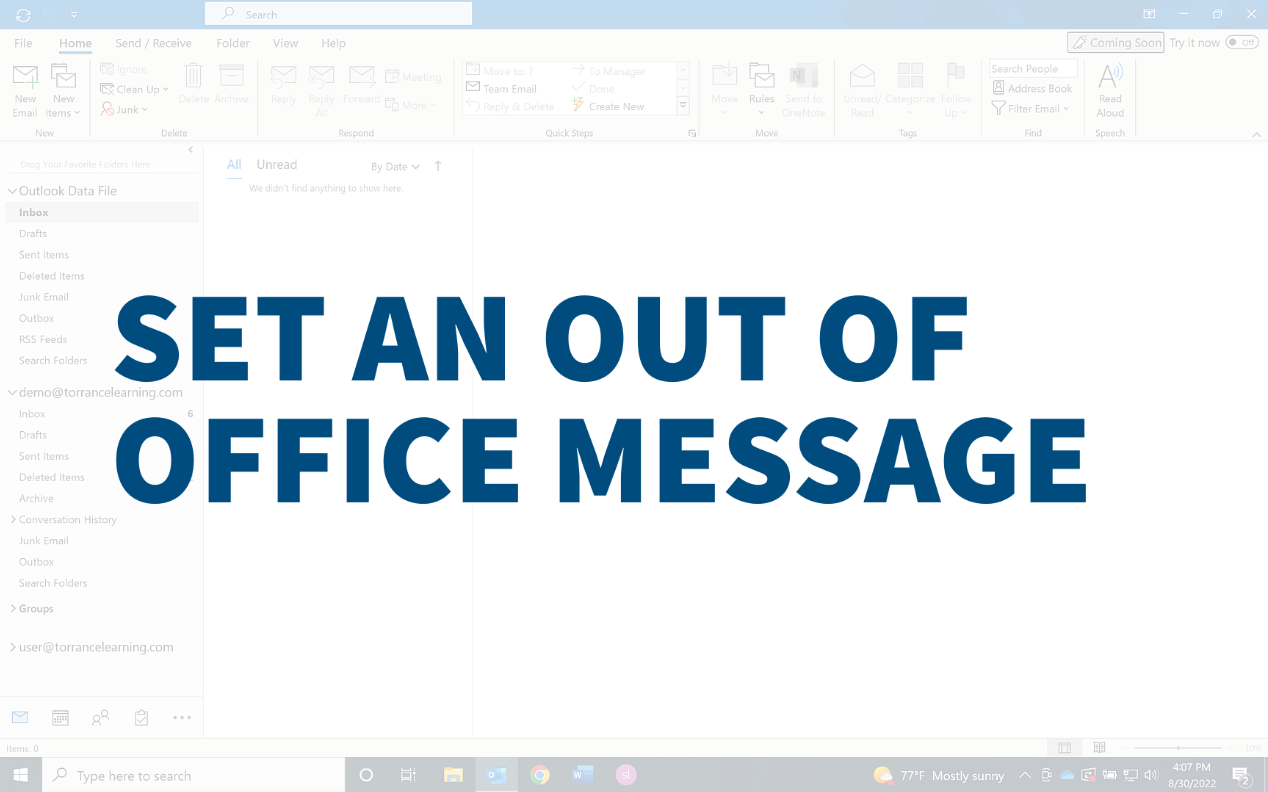Switch to the View tab

285,43
